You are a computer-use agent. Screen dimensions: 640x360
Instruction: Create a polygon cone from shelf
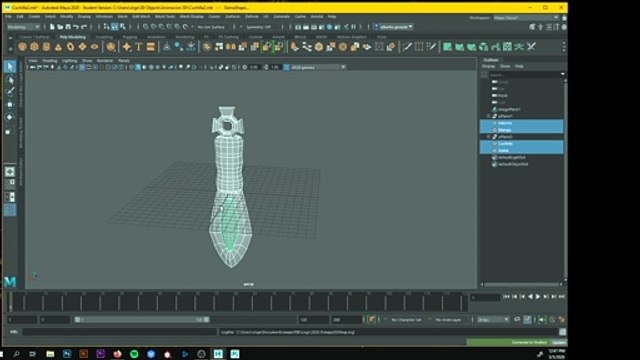(58, 47)
